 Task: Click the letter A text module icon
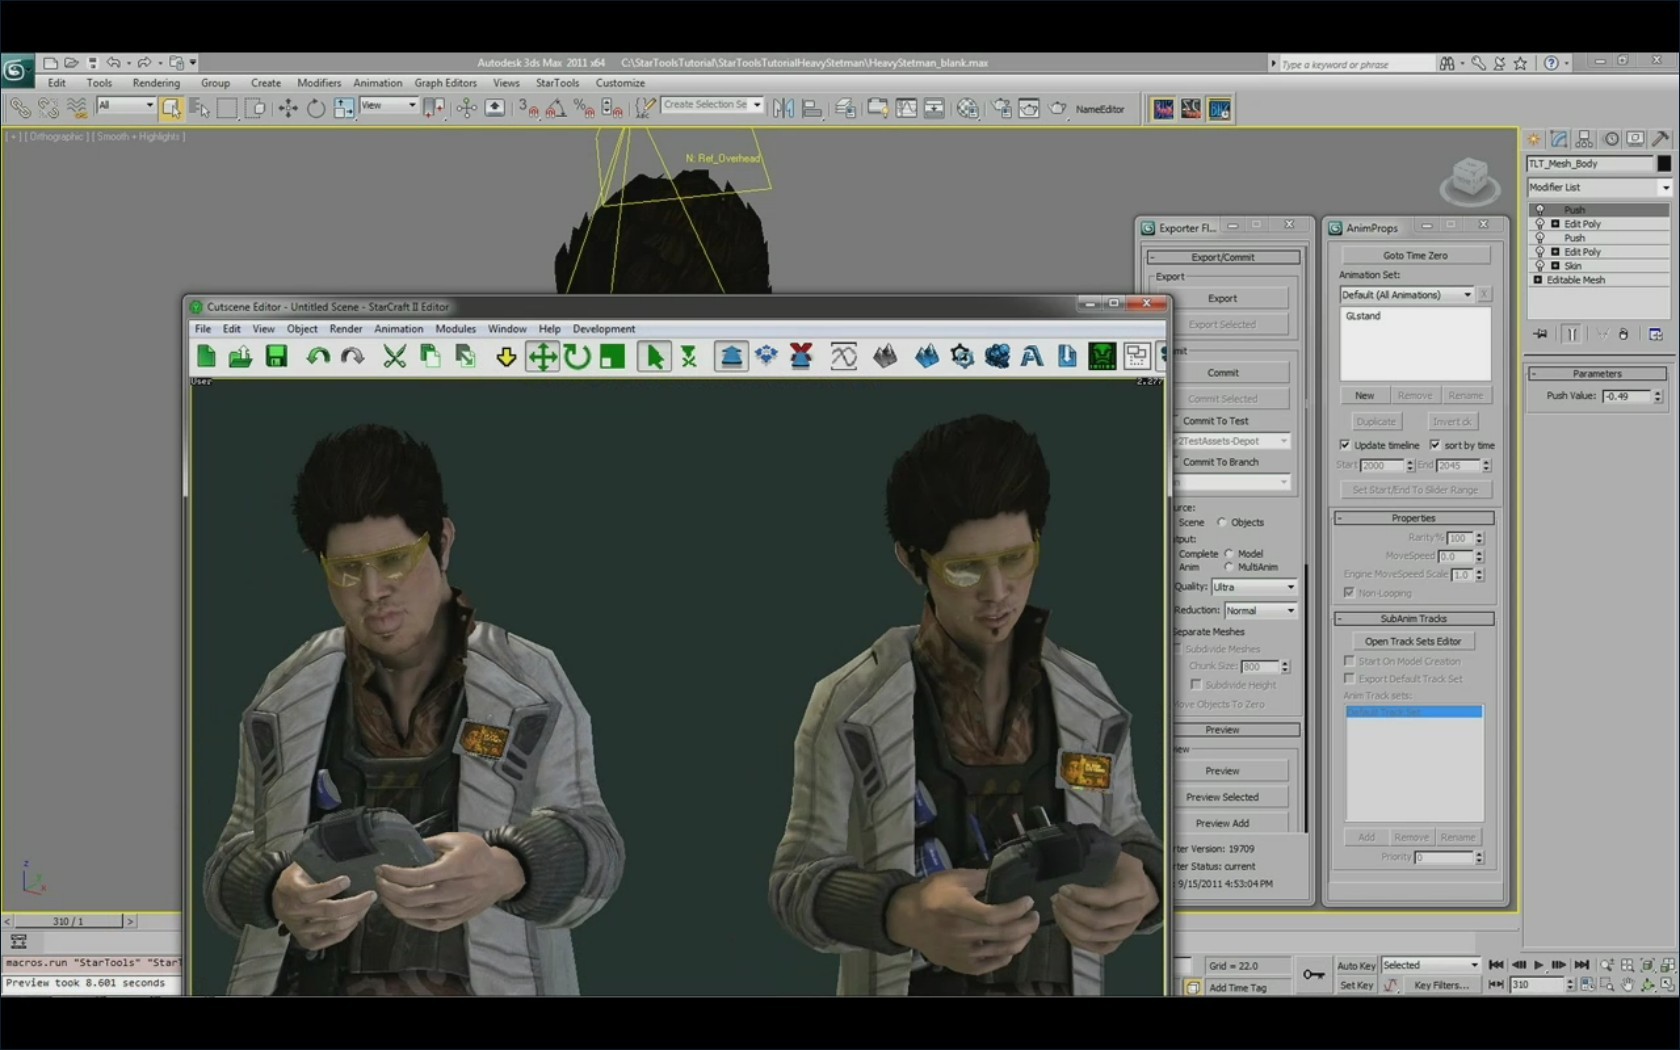click(x=1032, y=356)
